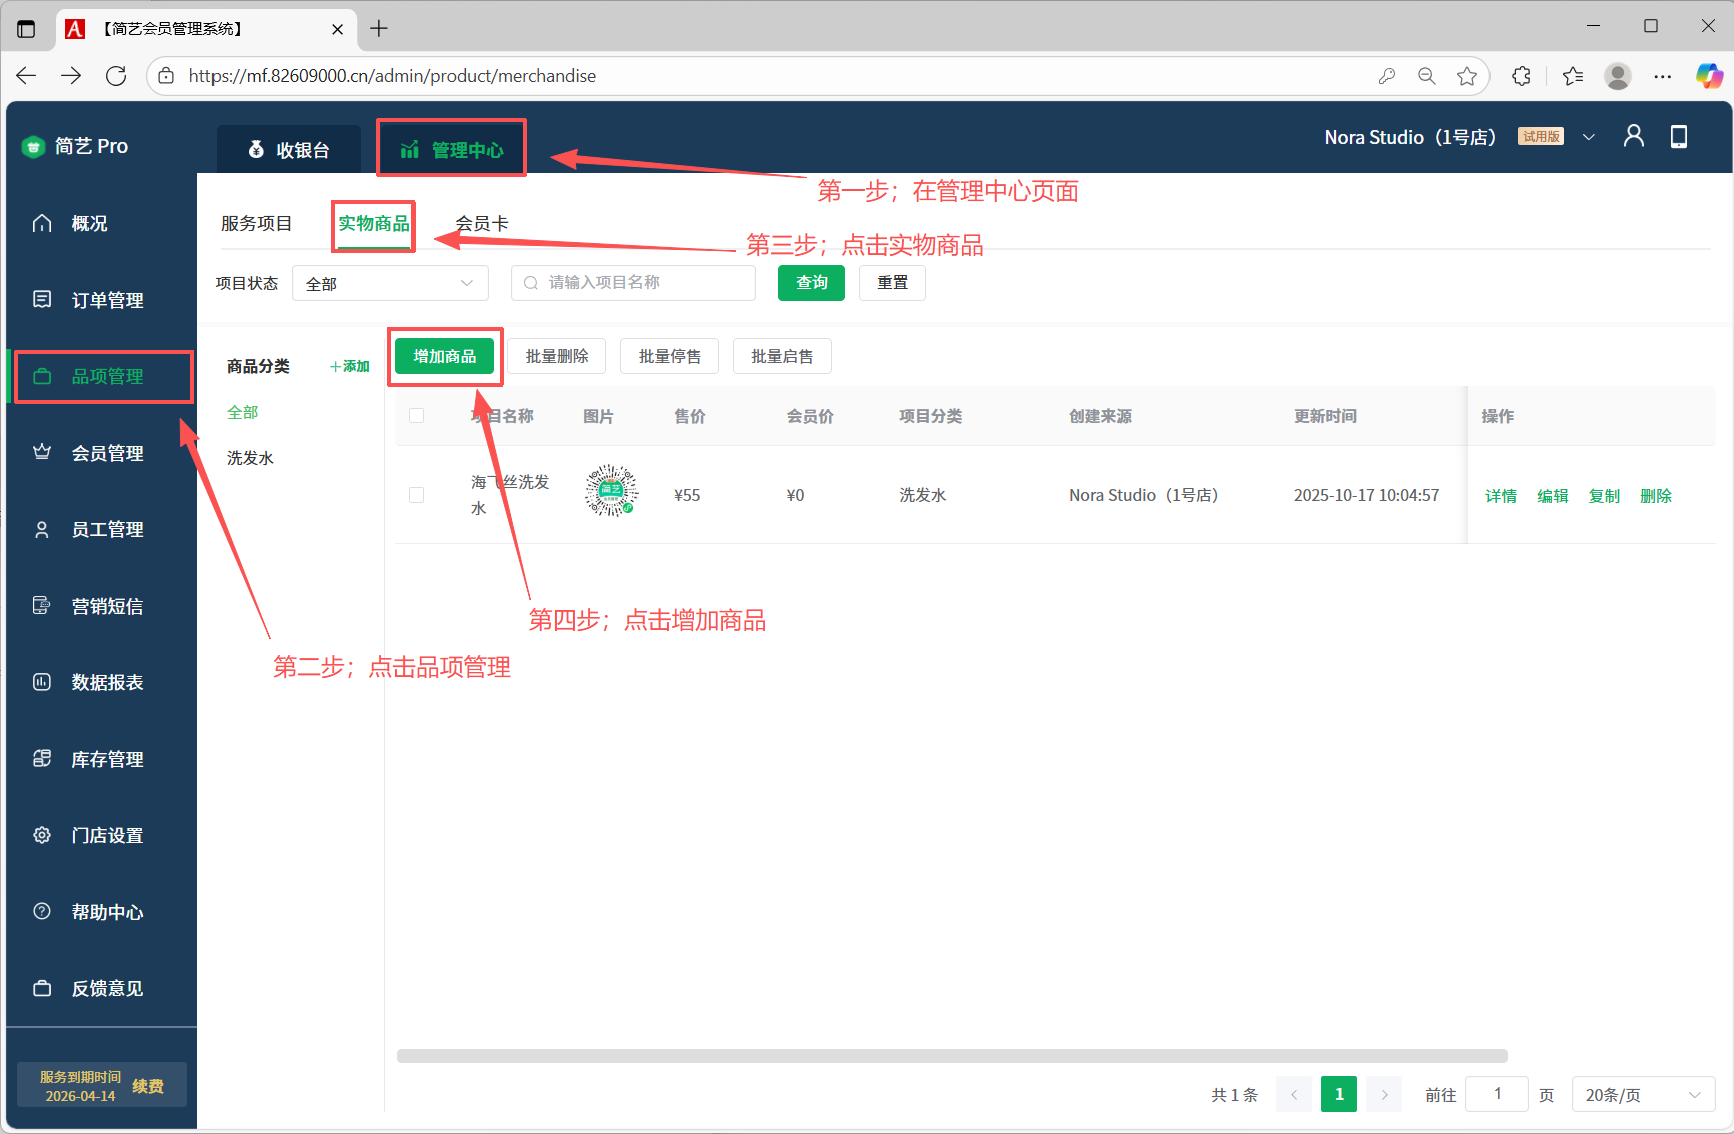The image size is (1734, 1134).
Task: Select the 会员卡 tab
Action: tap(482, 223)
